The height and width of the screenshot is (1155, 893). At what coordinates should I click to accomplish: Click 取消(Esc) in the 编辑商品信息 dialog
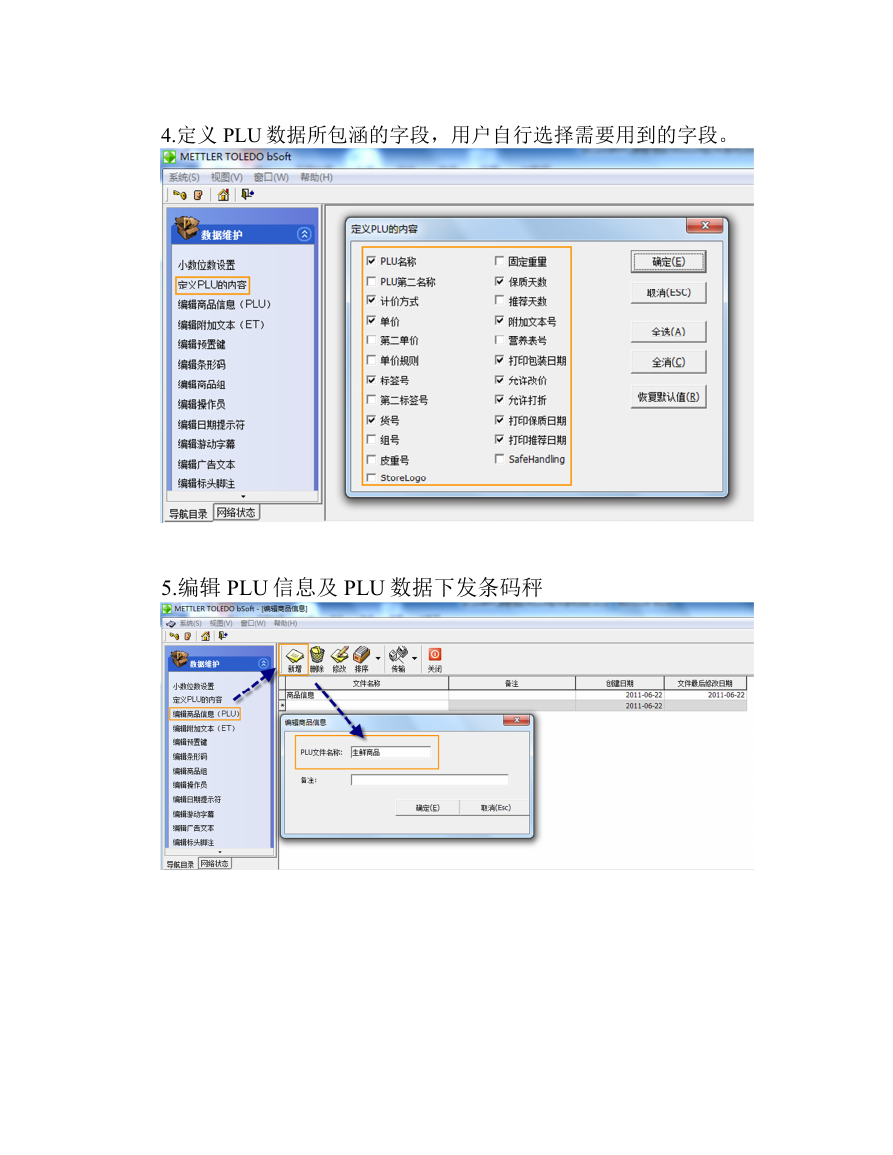[x=495, y=807]
